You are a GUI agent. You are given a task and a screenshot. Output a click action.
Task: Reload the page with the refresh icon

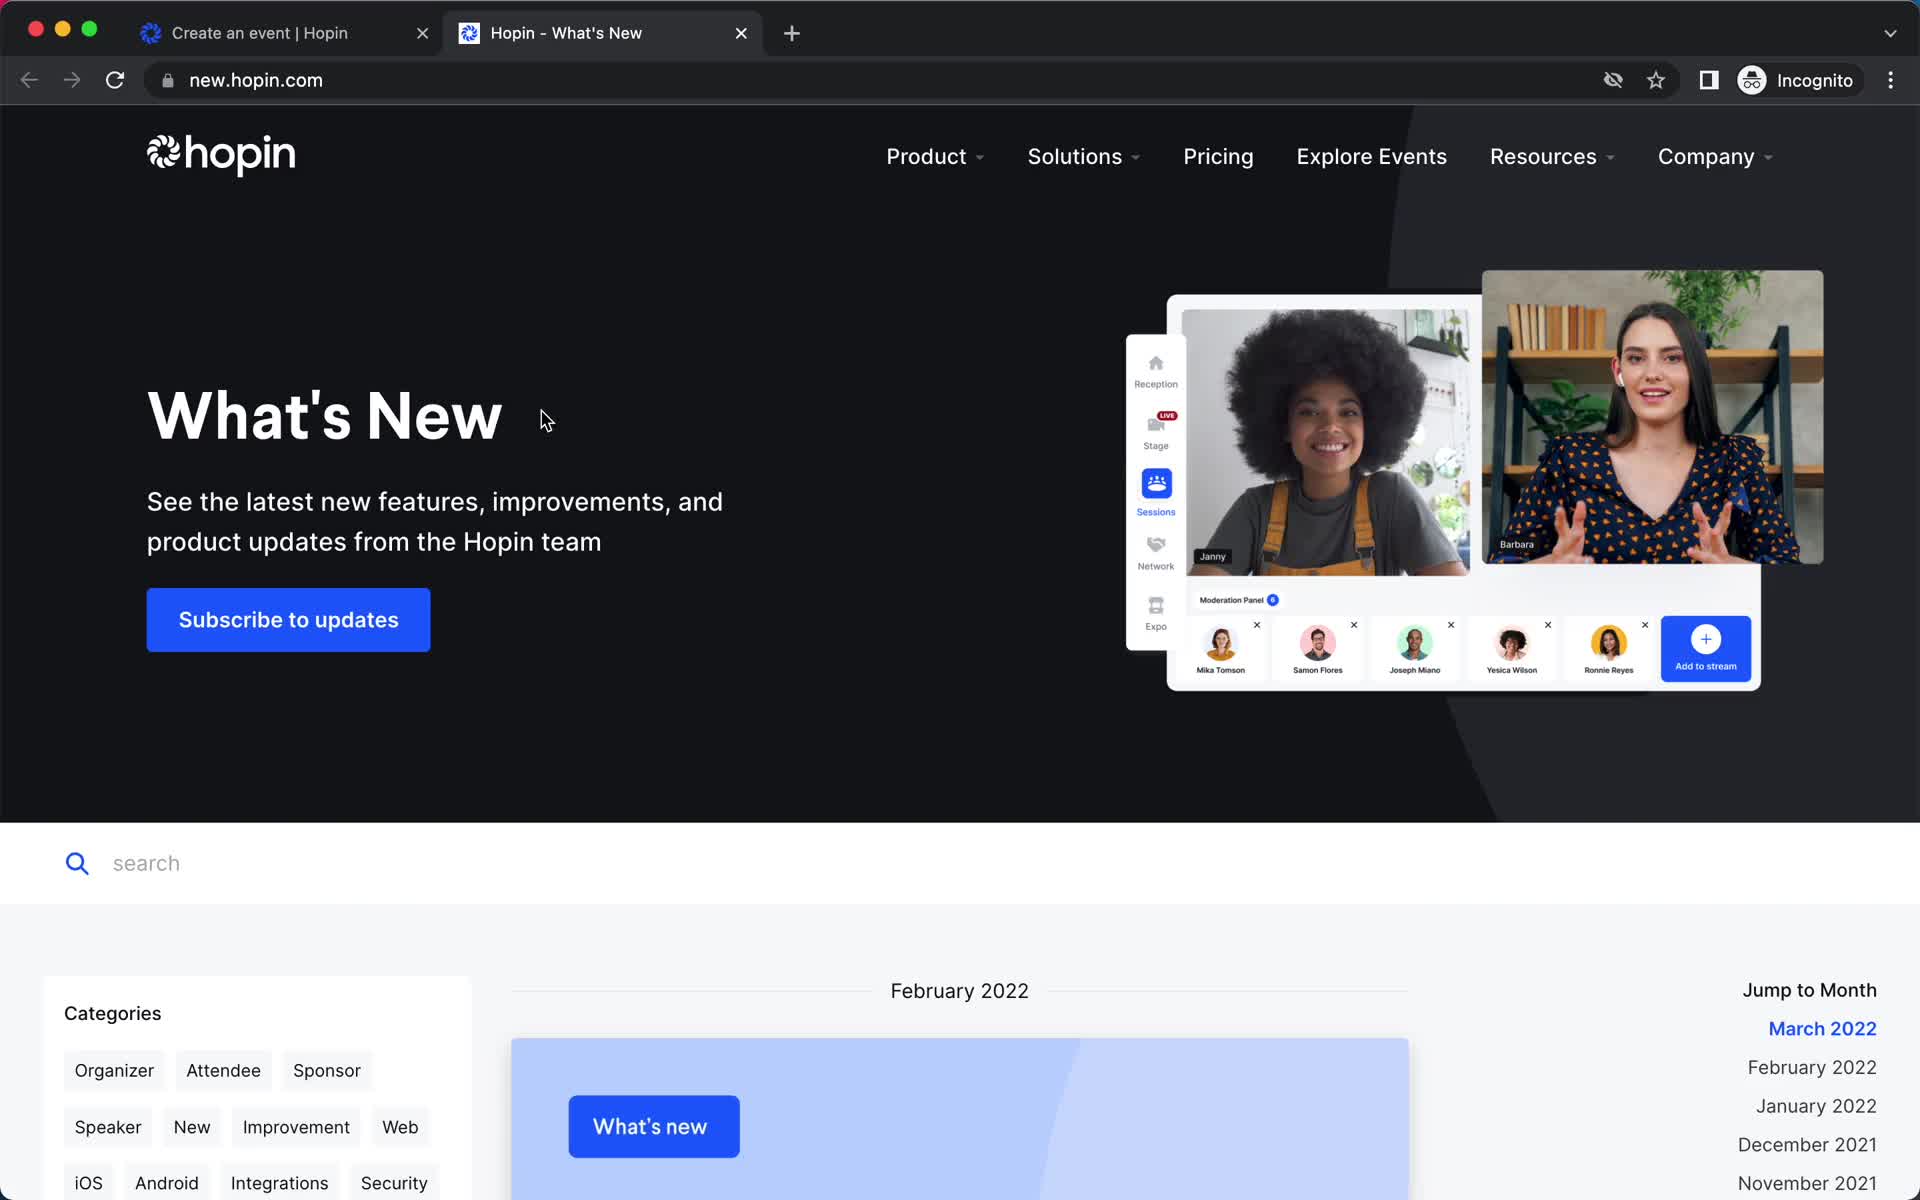115,80
